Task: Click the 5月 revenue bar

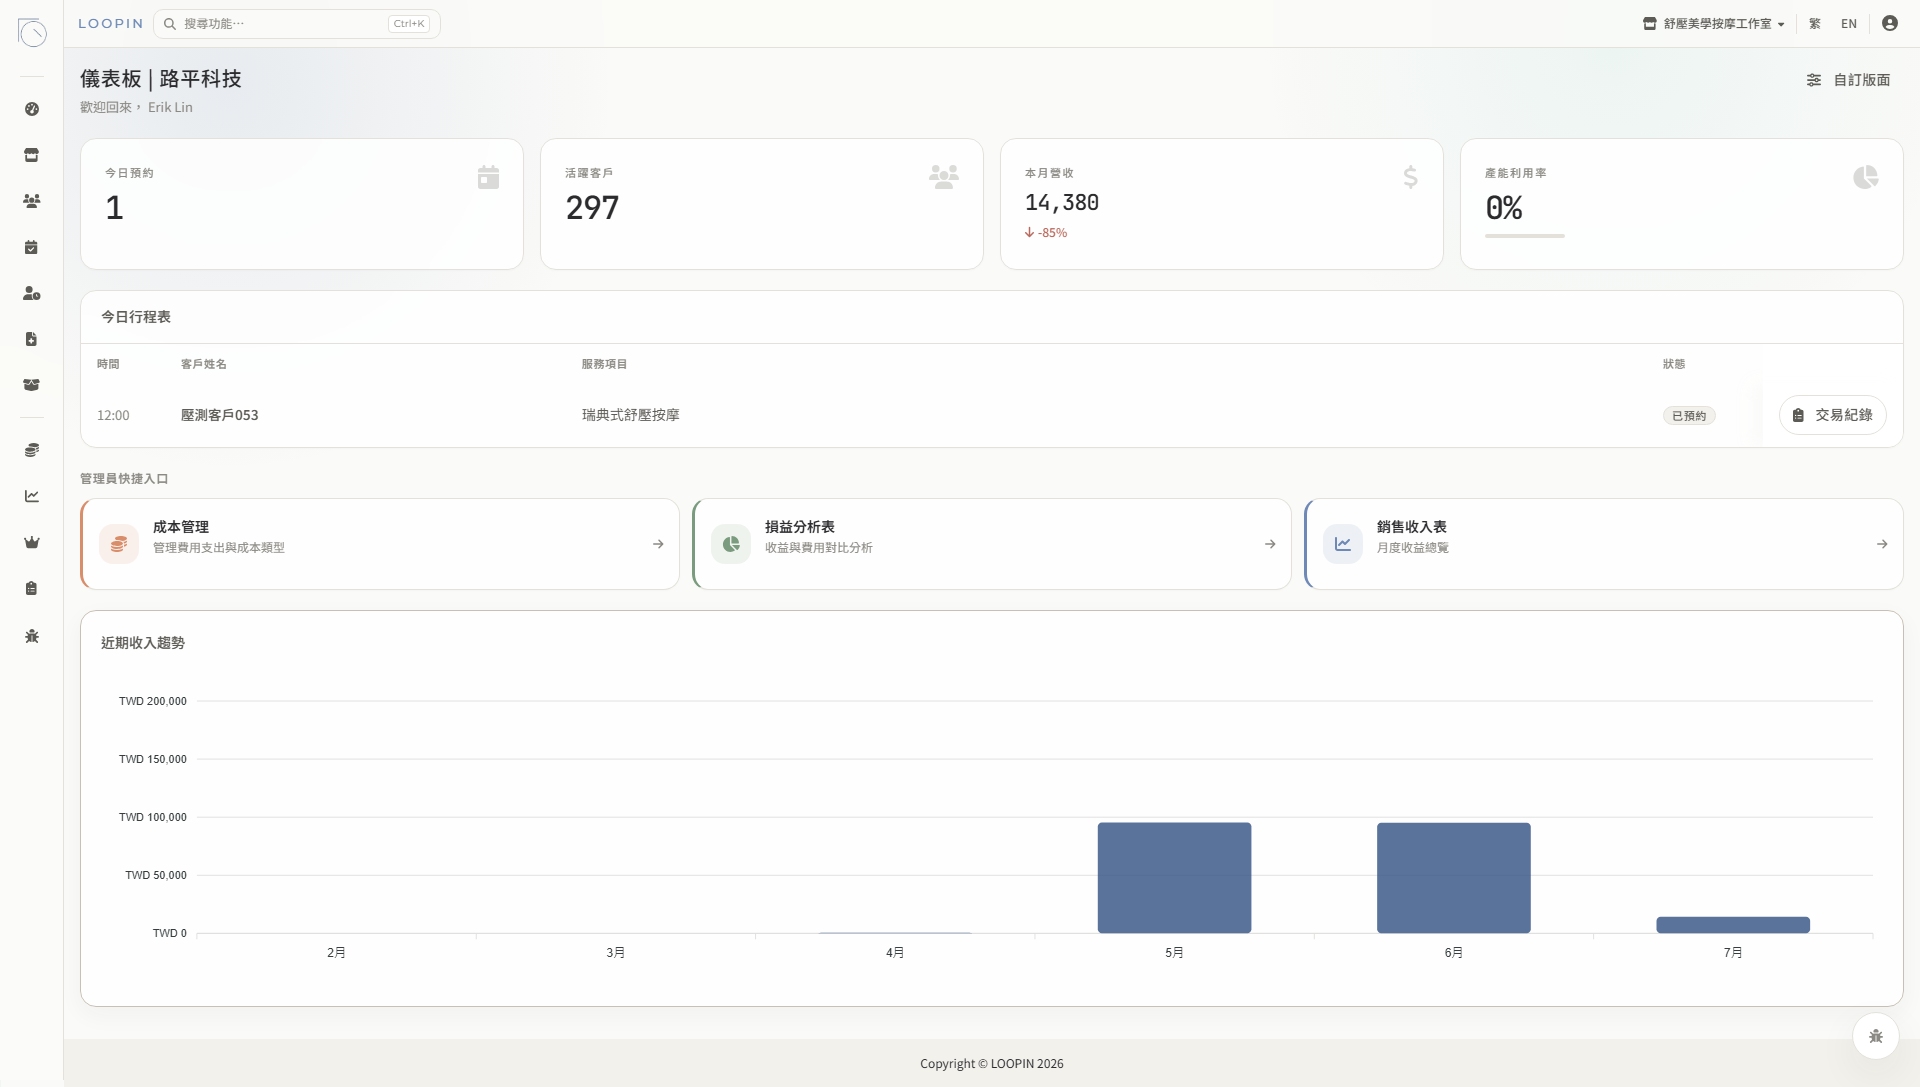Action: pos(1174,878)
